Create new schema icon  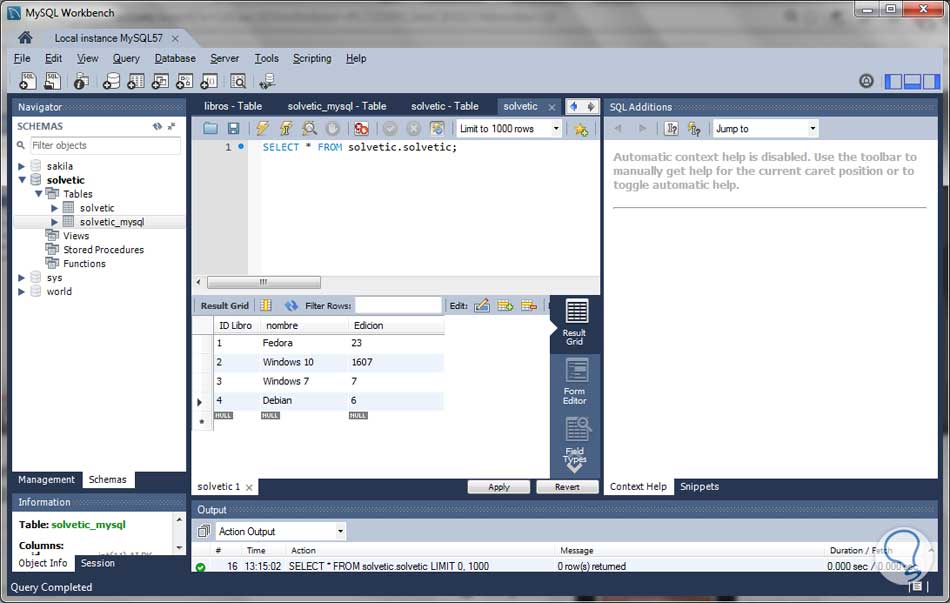[x=111, y=81]
